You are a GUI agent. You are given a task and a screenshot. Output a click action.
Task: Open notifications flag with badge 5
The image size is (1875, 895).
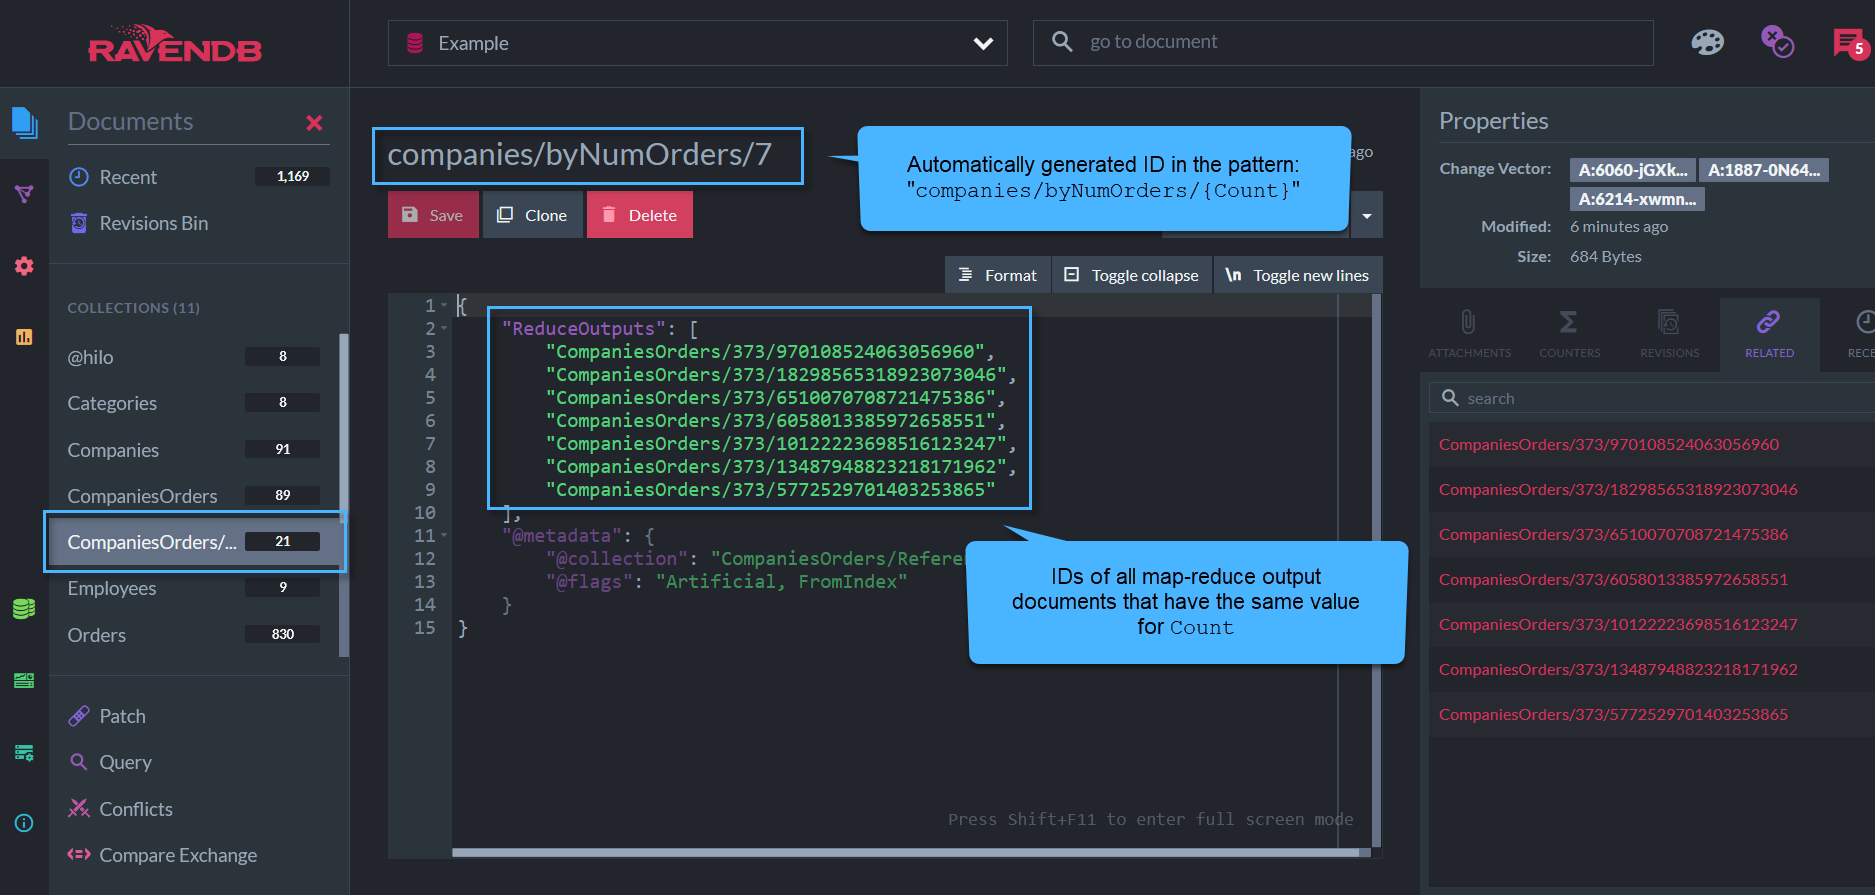tap(1849, 43)
